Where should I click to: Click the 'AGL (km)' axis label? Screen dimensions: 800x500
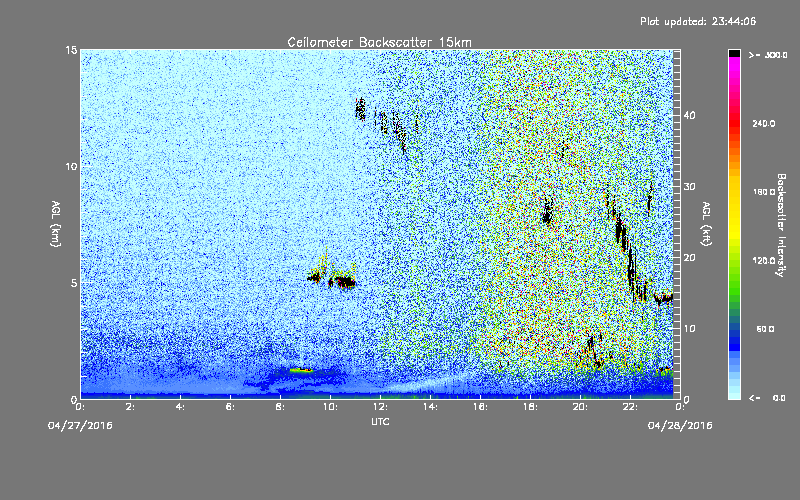[56, 224]
